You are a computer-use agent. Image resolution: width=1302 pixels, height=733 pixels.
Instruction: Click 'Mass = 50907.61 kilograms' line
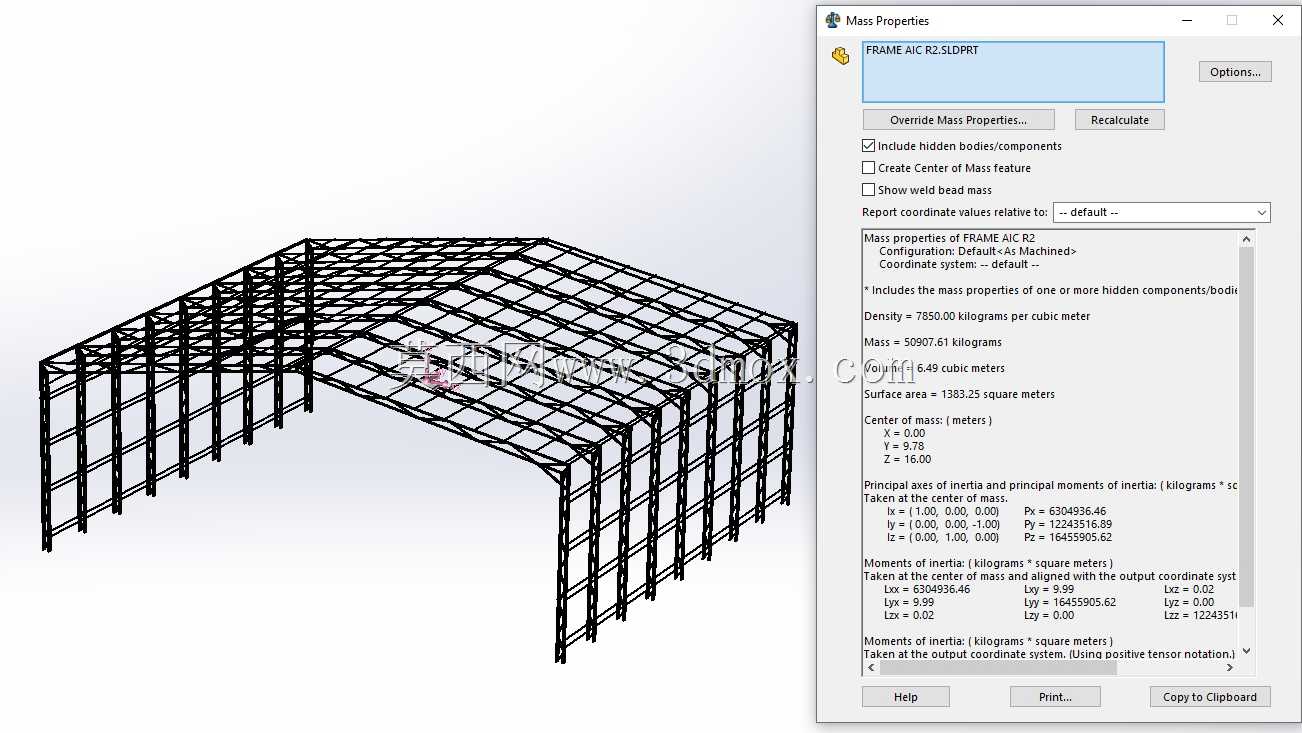tap(932, 342)
